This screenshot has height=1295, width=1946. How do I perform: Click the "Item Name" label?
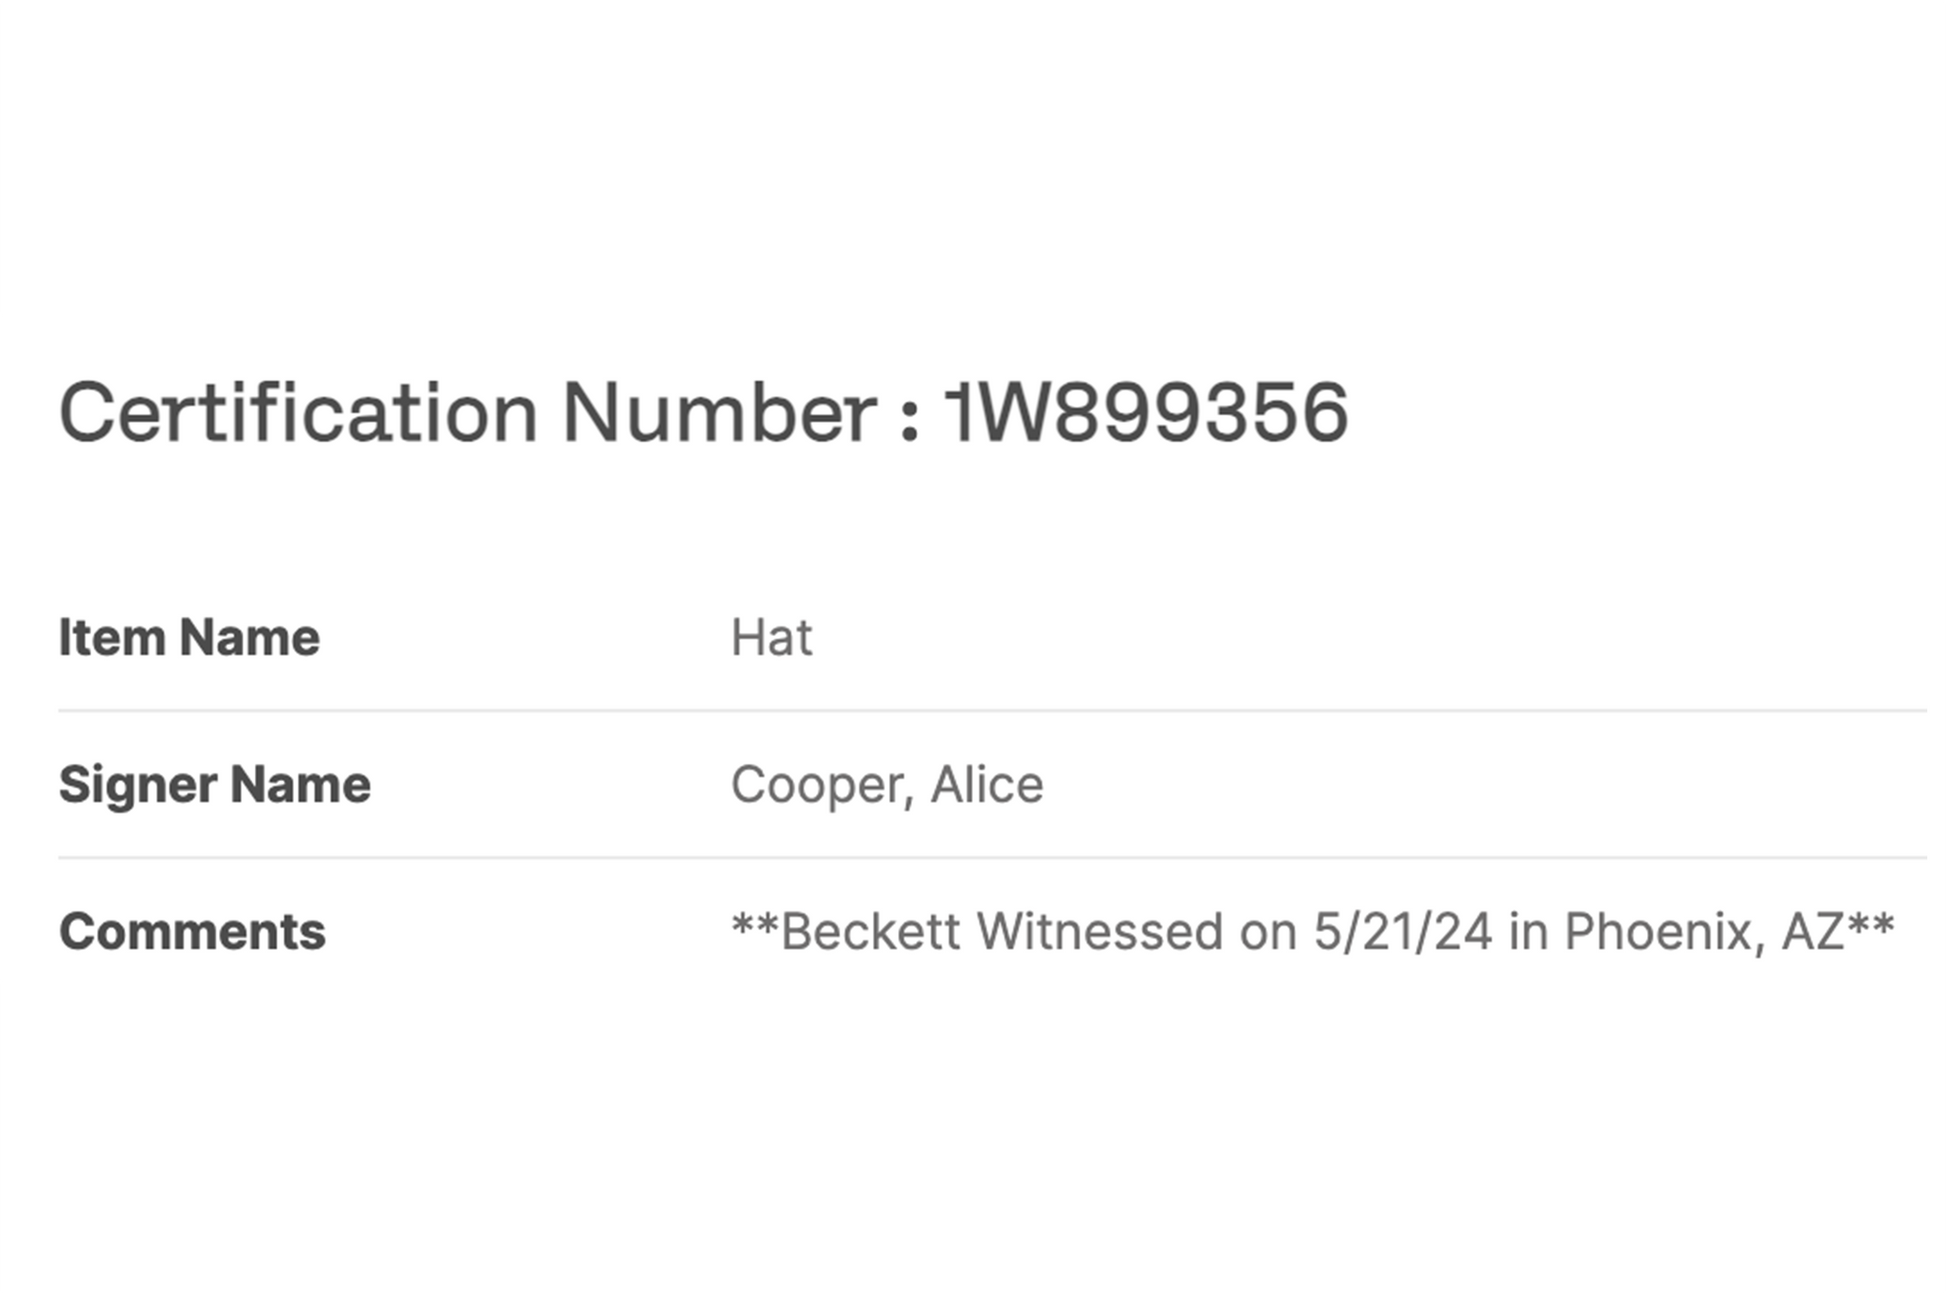pyautogui.click(x=189, y=637)
